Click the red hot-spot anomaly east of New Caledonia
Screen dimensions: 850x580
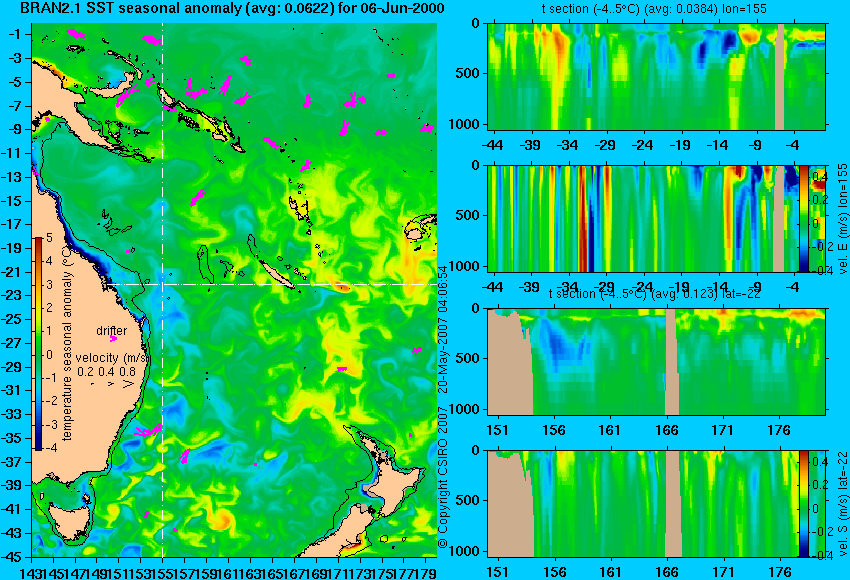342,287
